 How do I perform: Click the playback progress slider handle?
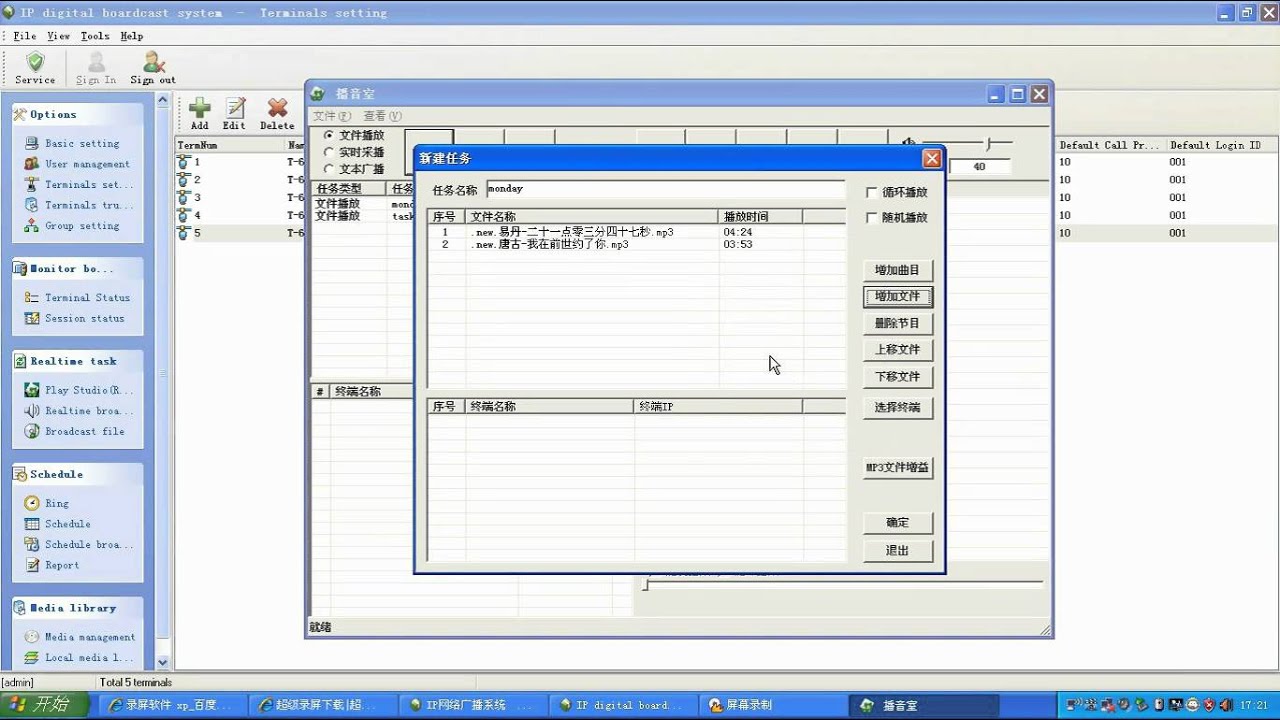click(646, 583)
